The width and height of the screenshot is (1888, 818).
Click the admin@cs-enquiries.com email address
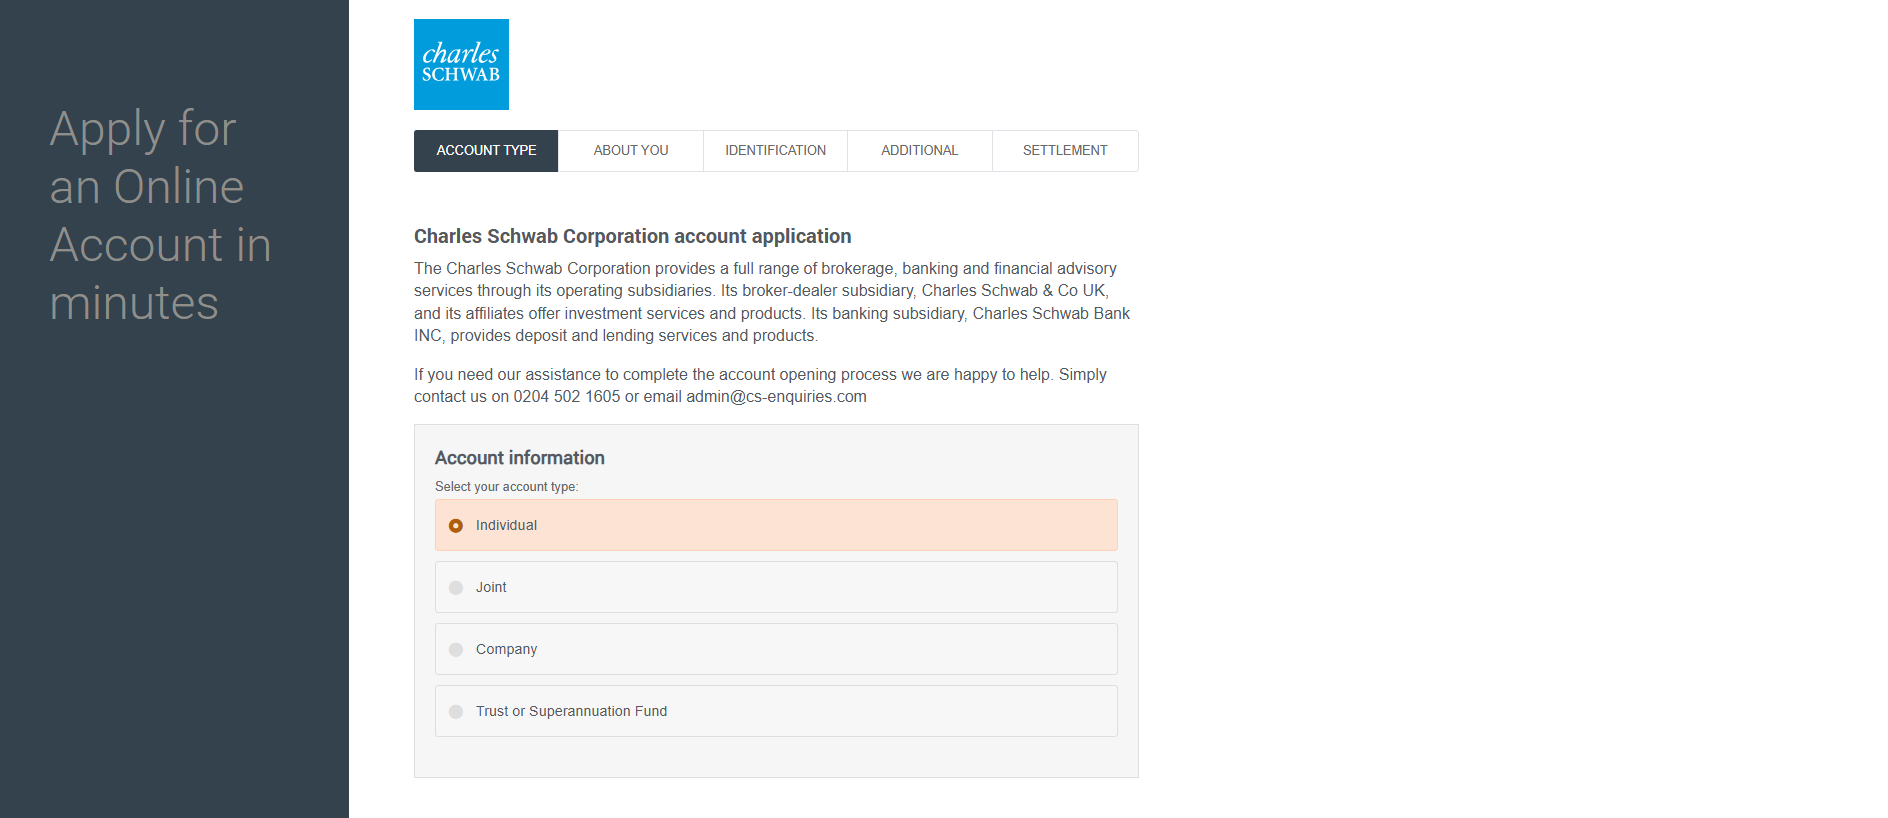coord(776,397)
